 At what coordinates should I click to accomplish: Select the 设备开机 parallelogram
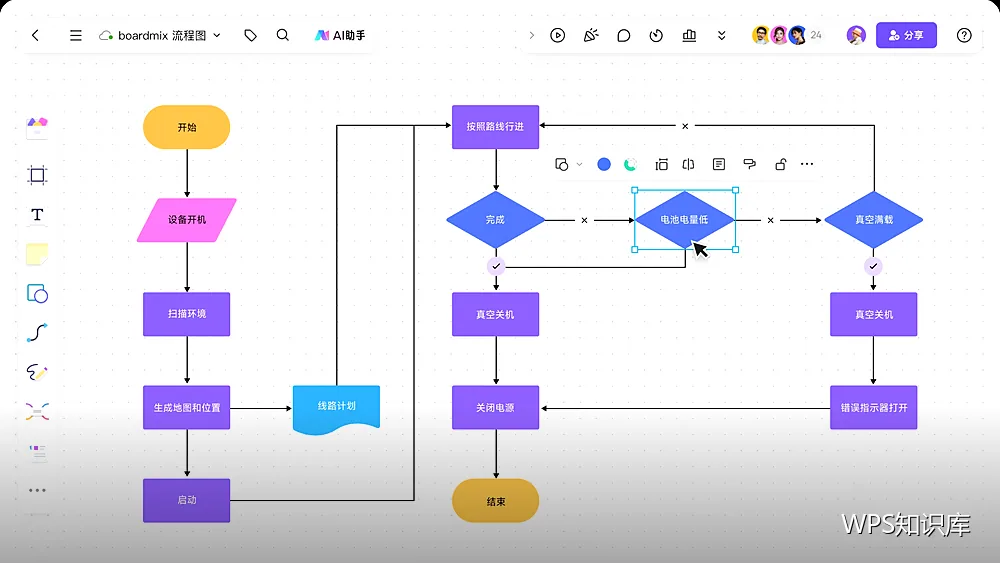coord(187,220)
